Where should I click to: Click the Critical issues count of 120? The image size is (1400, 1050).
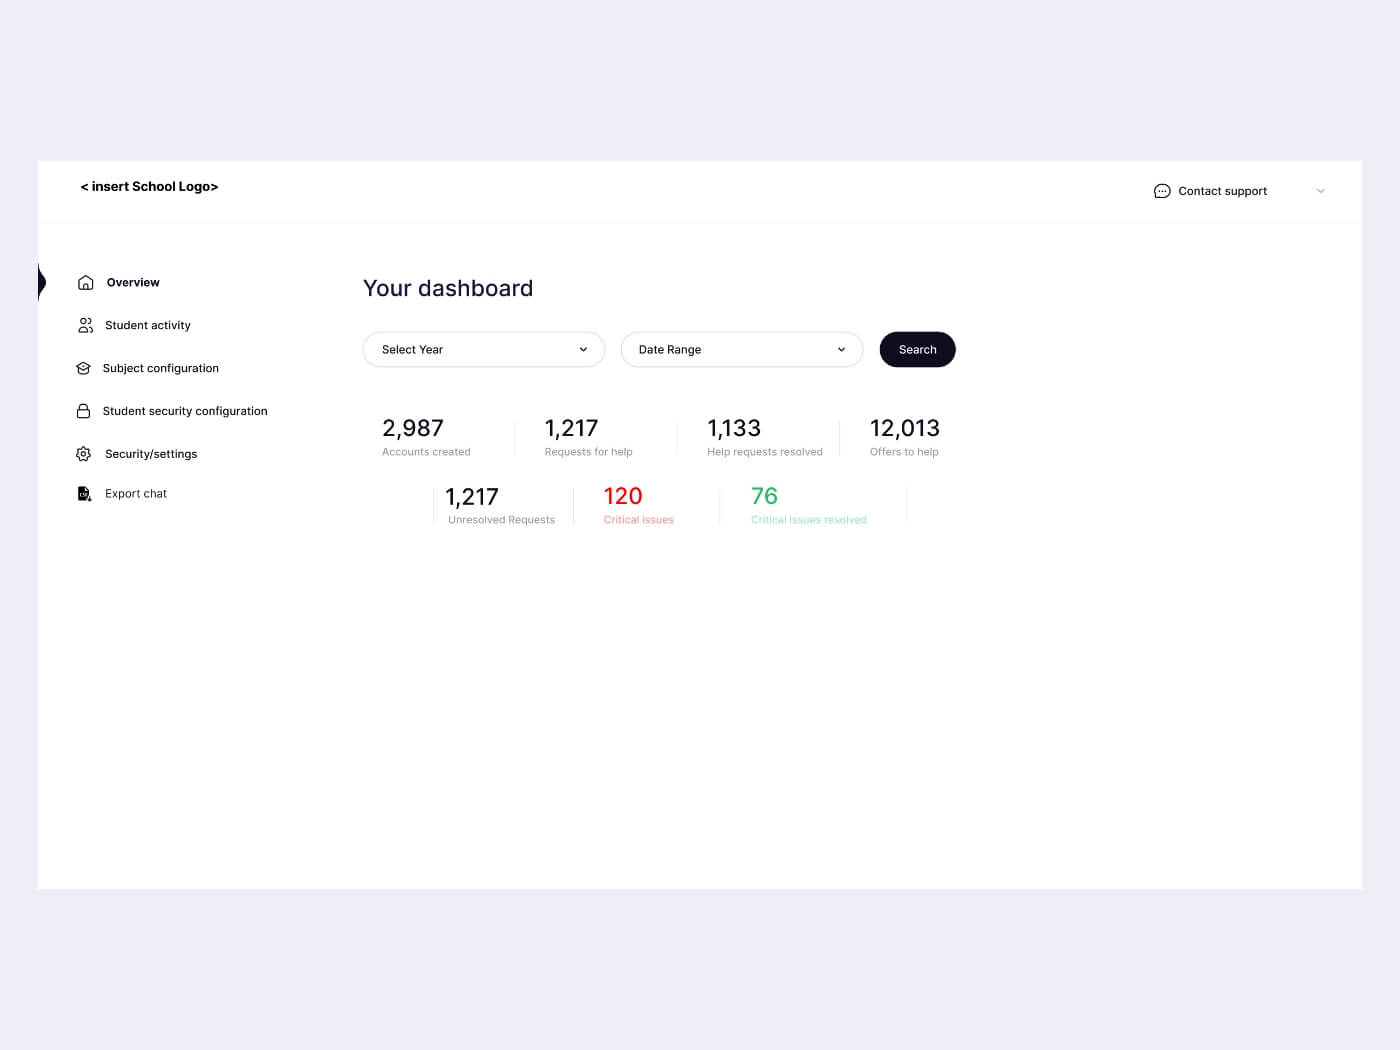(x=623, y=496)
